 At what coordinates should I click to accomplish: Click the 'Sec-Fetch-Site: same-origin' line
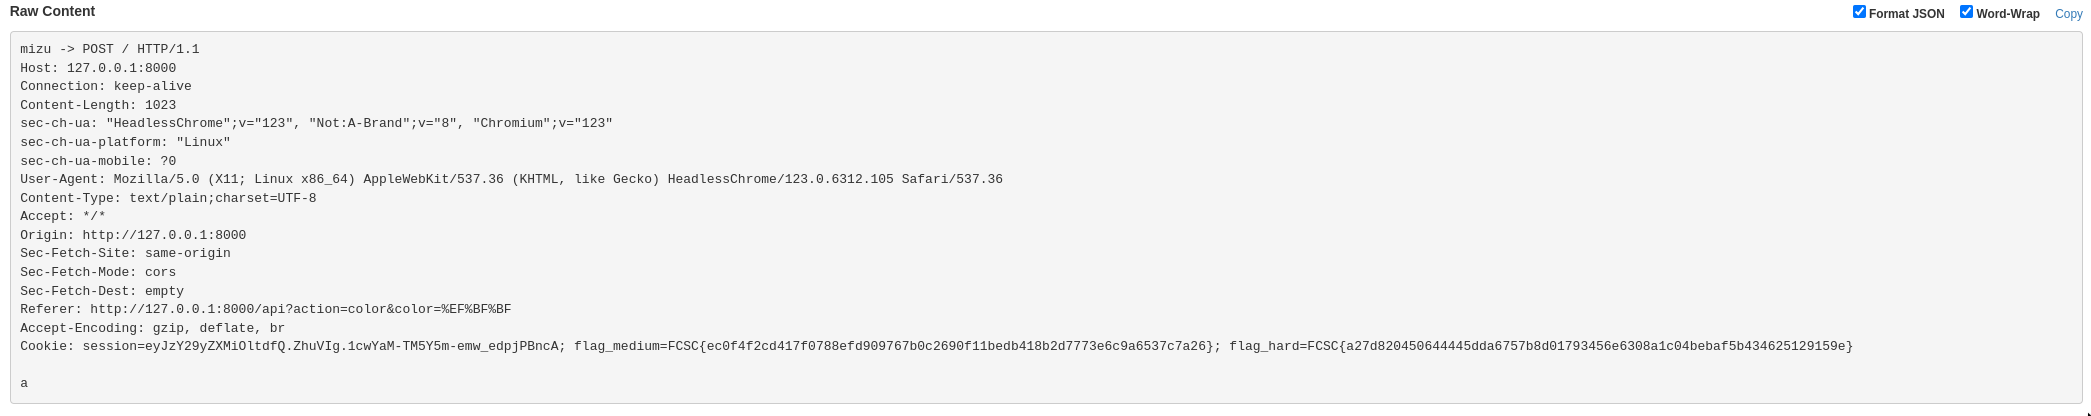click(x=125, y=253)
